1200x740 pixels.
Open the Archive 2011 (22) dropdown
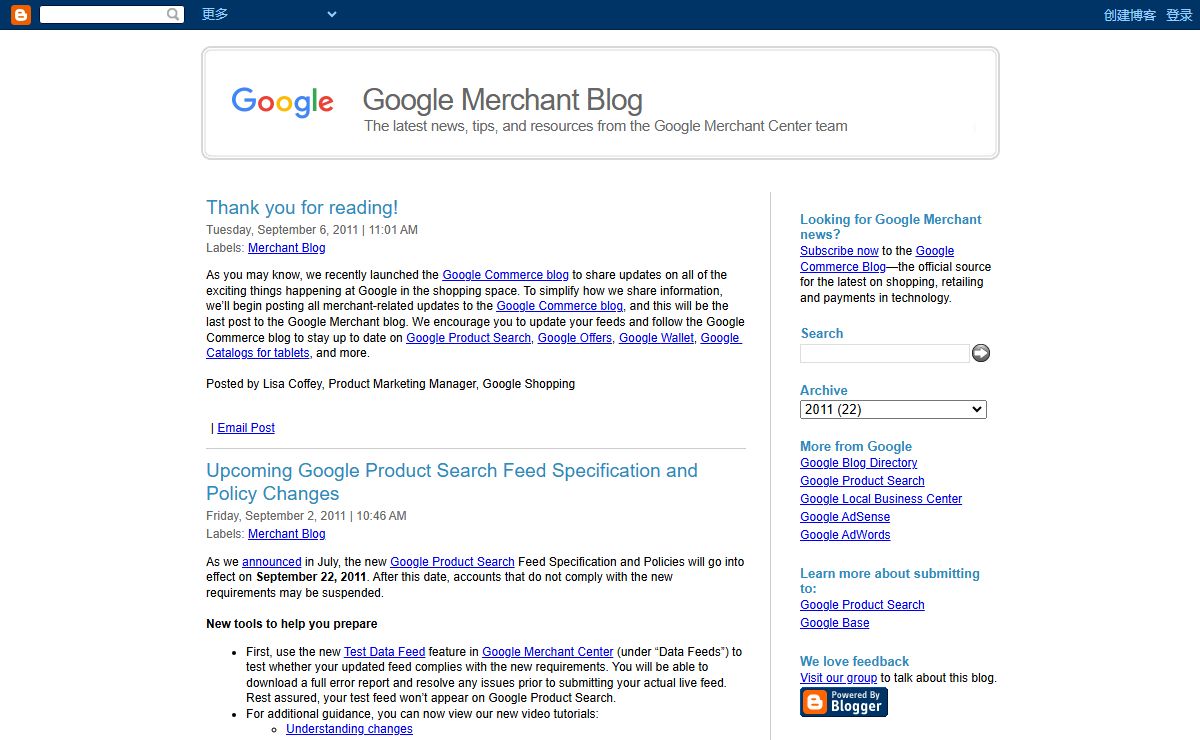(x=893, y=409)
